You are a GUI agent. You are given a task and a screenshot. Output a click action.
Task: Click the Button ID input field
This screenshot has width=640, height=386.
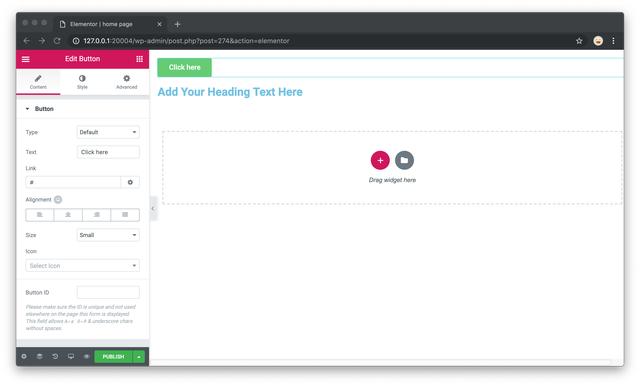(x=108, y=293)
